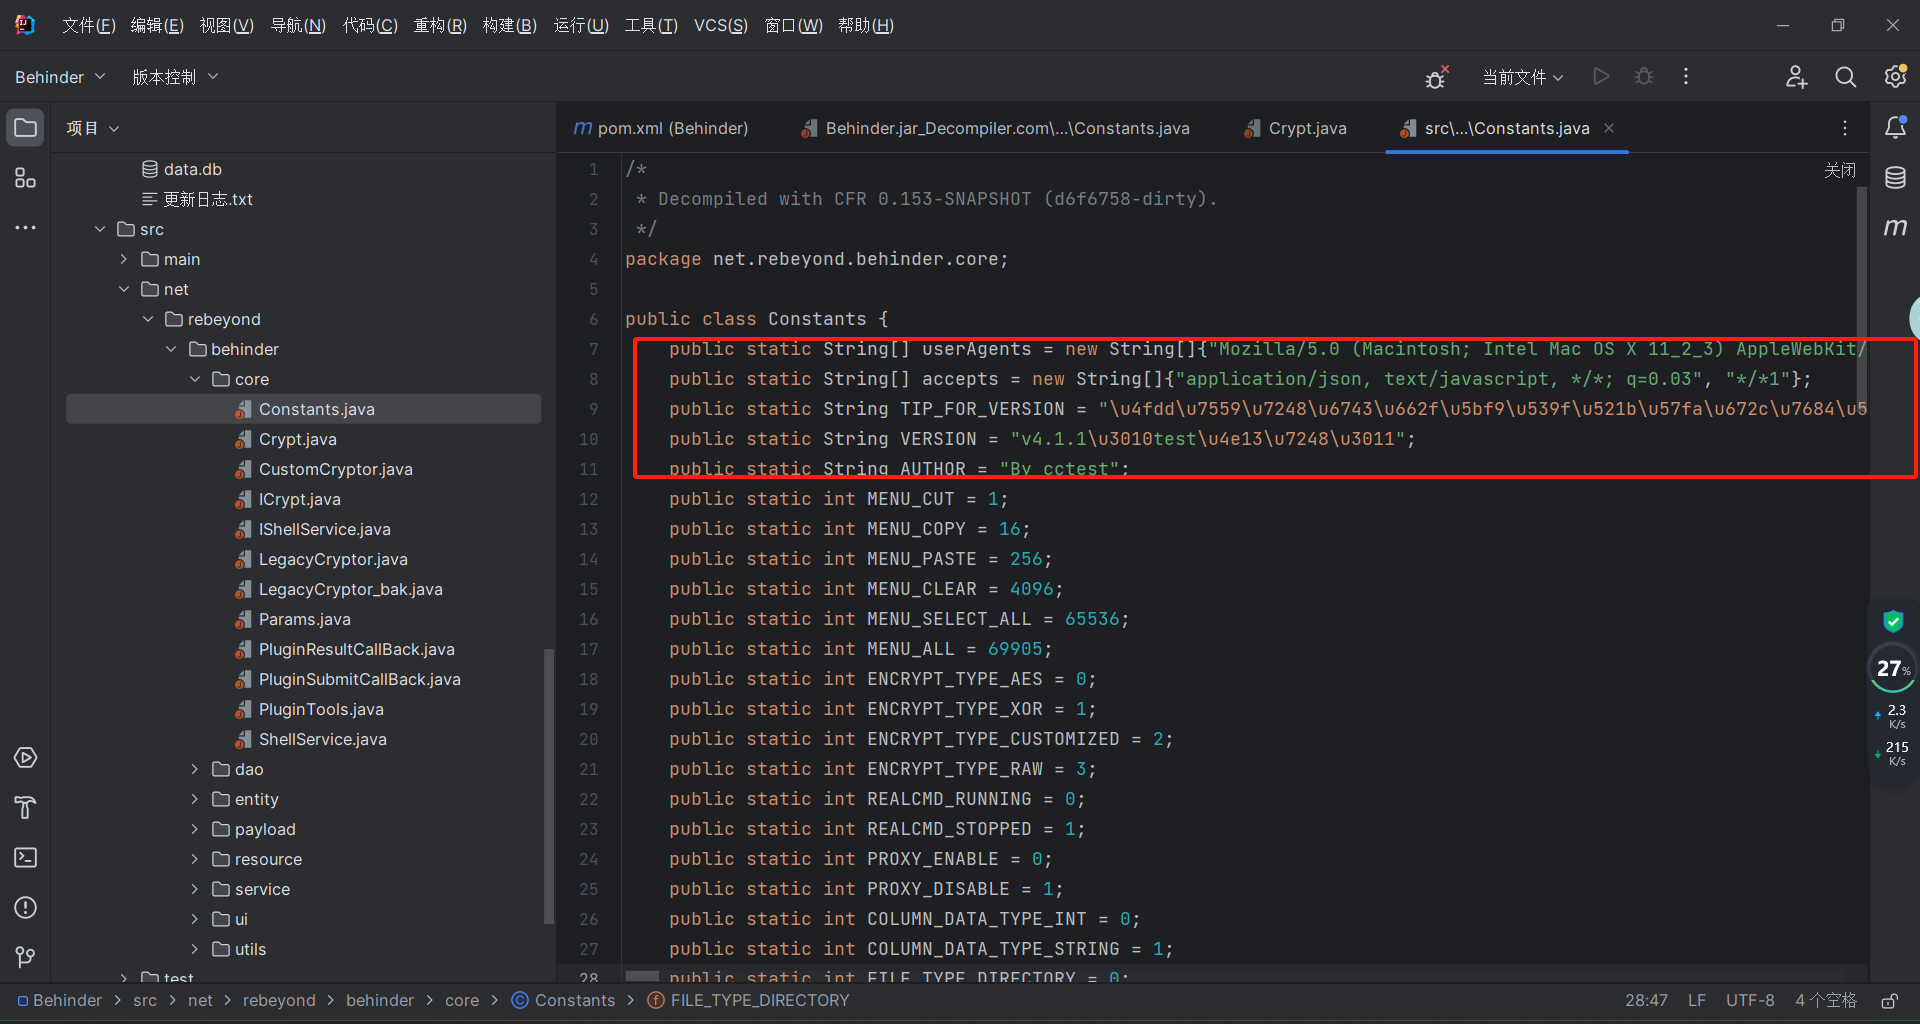The width and height of the screenshot is (1920, 1024).
Task: Open the Structure tool window icon
Action: 25,178
